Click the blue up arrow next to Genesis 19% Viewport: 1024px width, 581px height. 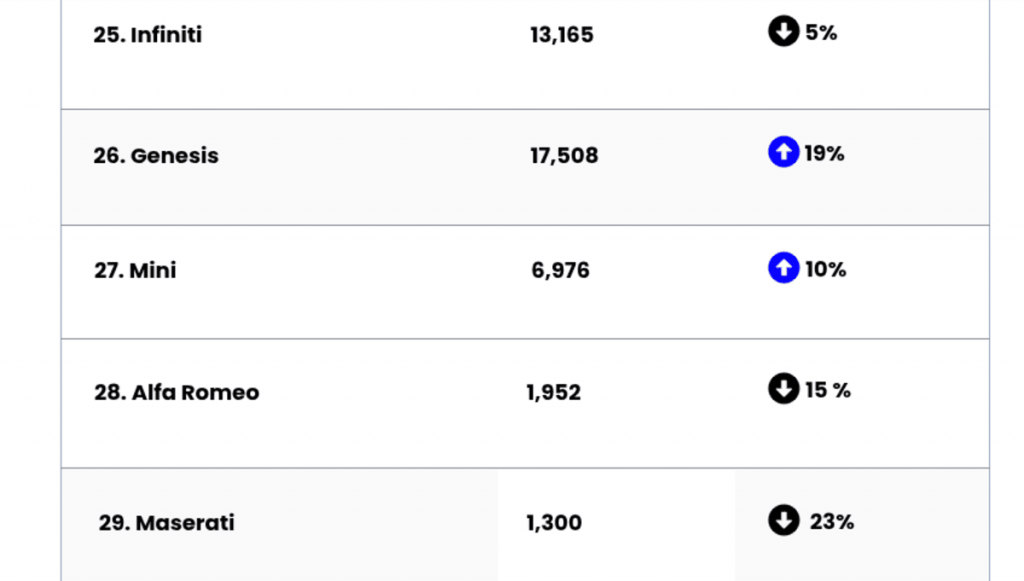783,153
